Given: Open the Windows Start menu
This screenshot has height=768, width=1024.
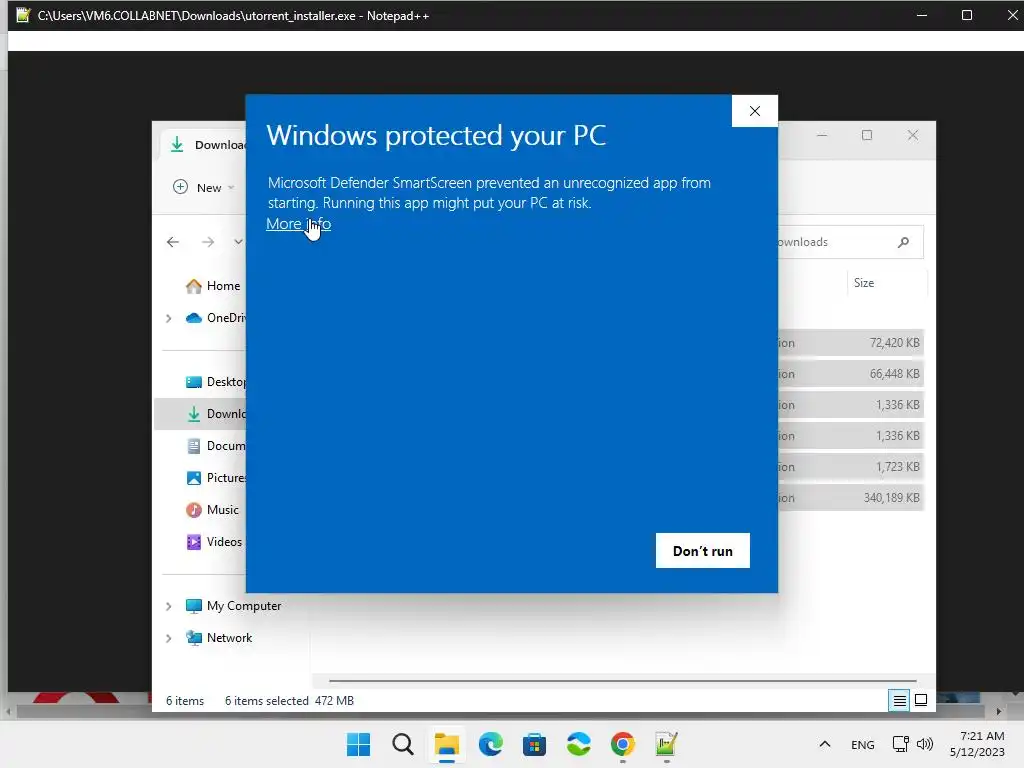Looking at the screenshot, I should pos(359,744).
